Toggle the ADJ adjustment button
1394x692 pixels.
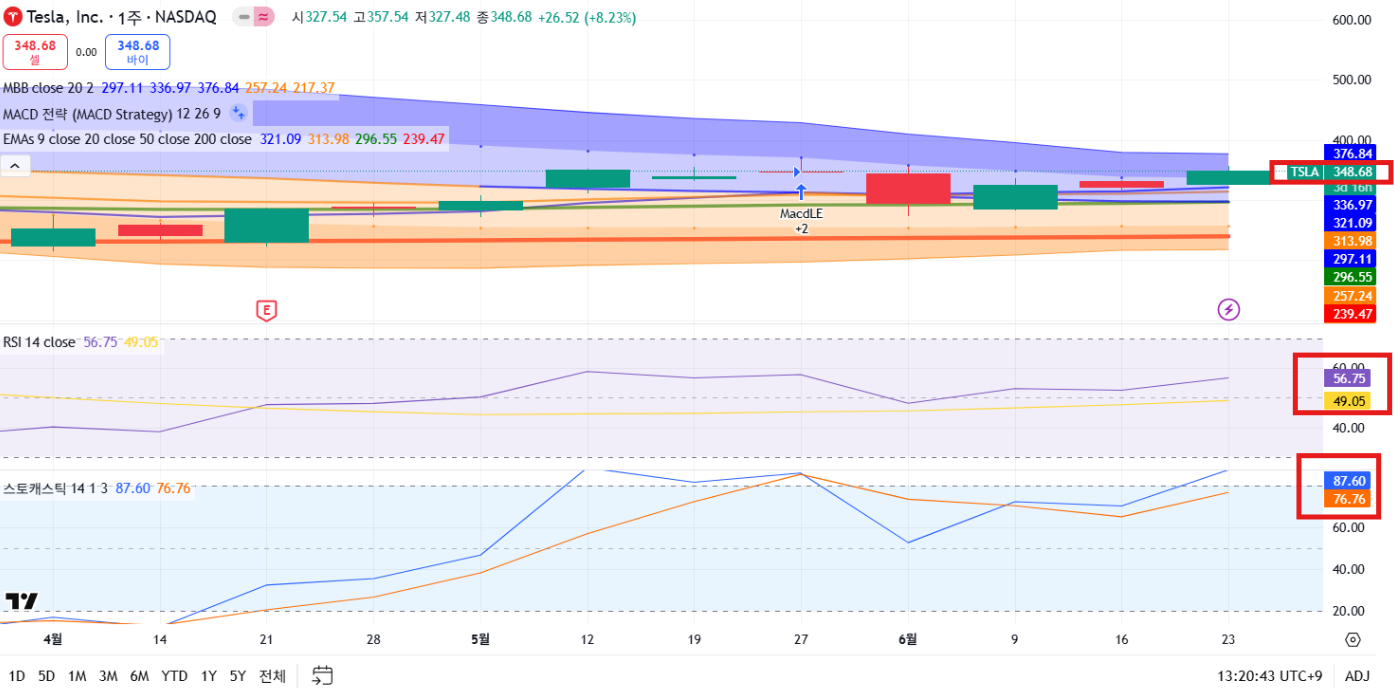pyautogui.click(x=1358, y=676)
